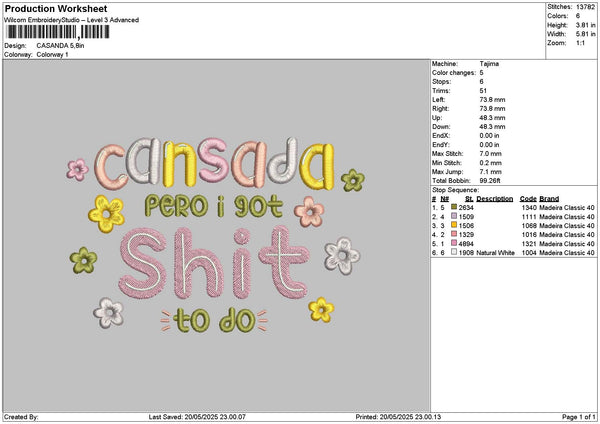
Task: Click the EndY: label
Action: 441,145
